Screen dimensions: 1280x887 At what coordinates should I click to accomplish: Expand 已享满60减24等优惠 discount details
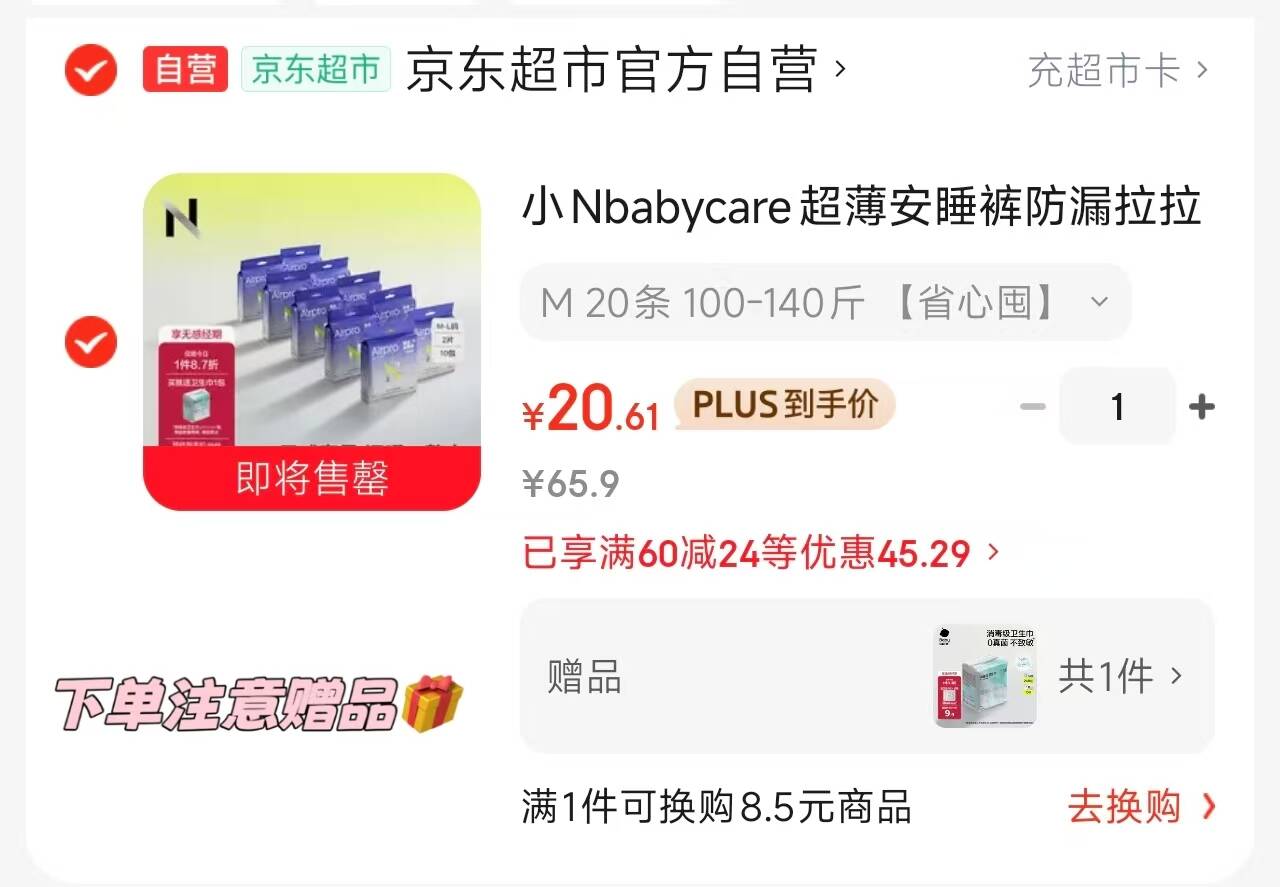761,552
